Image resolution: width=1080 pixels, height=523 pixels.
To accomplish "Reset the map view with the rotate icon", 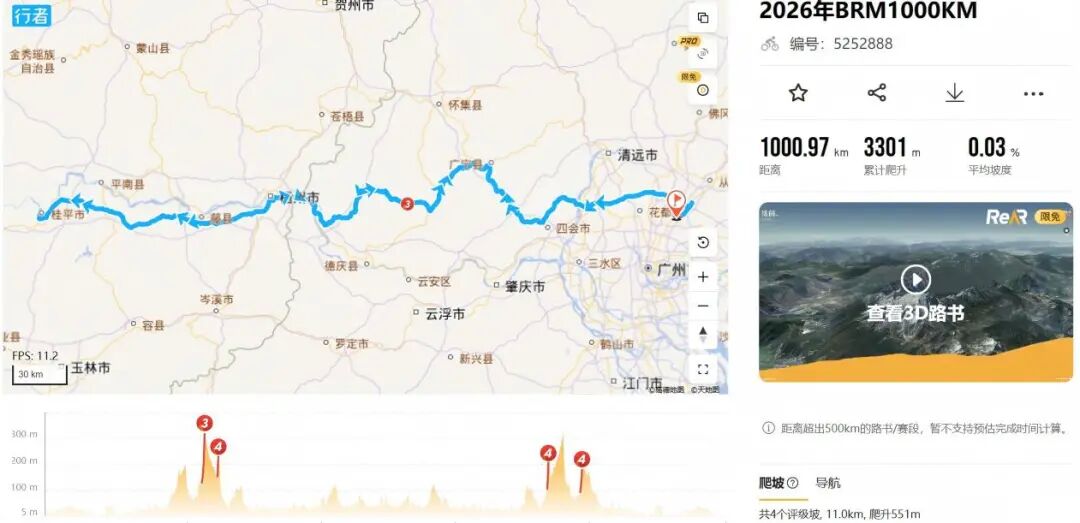I will (x=703, y=242).
